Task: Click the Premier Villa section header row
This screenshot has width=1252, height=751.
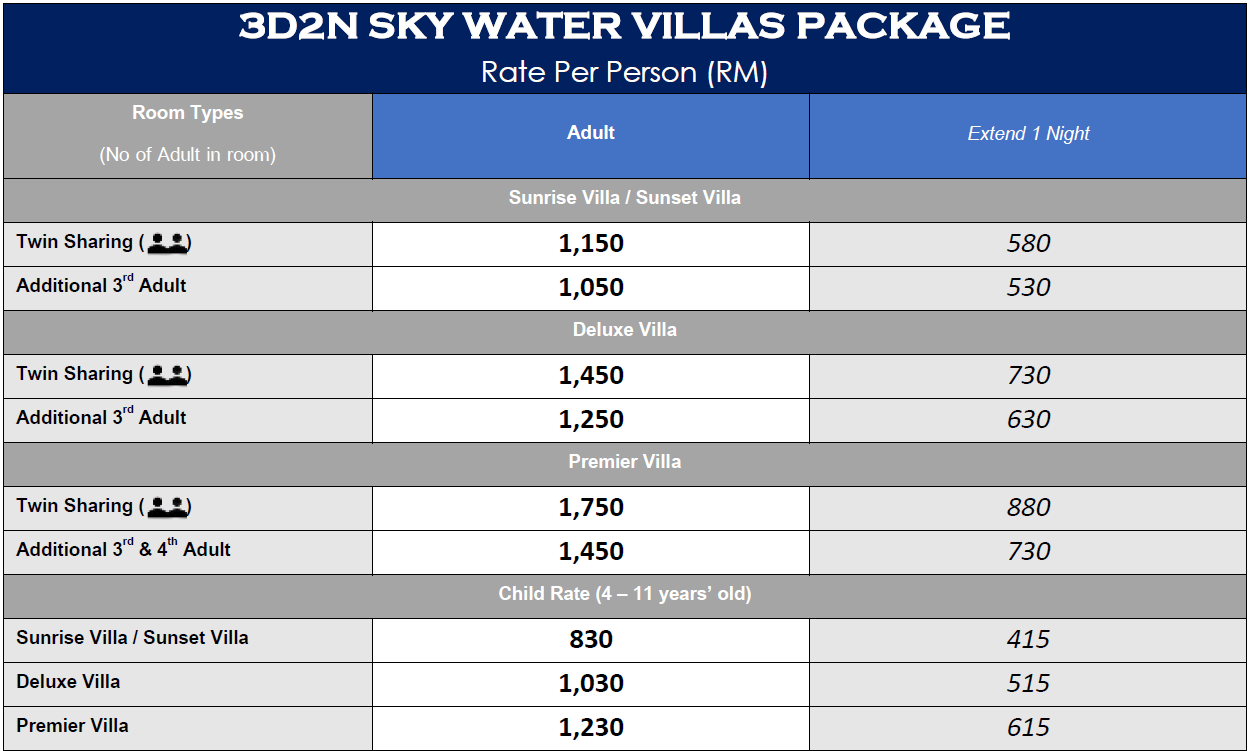Action: coord(625,464)
